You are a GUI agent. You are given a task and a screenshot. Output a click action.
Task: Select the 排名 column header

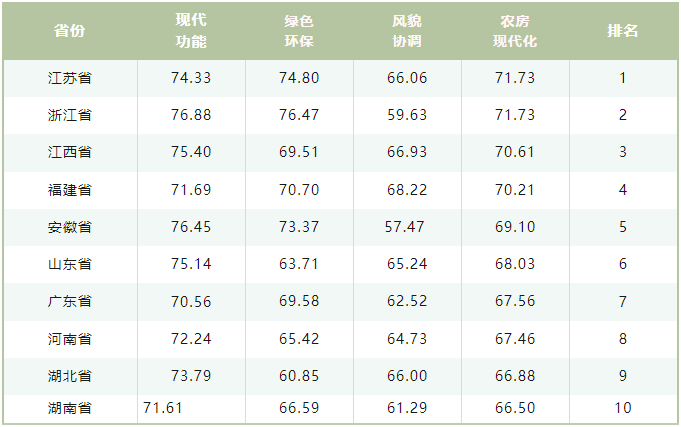623,31
